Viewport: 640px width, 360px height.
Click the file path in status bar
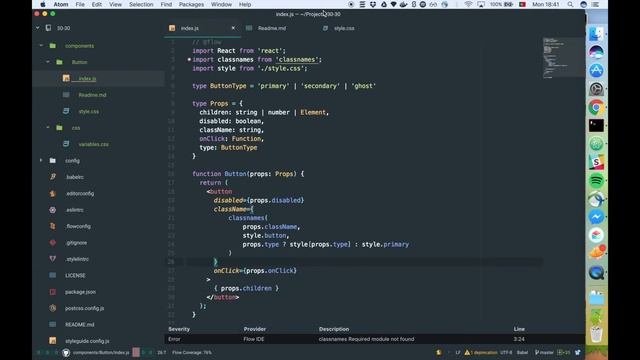coord(101,353)
